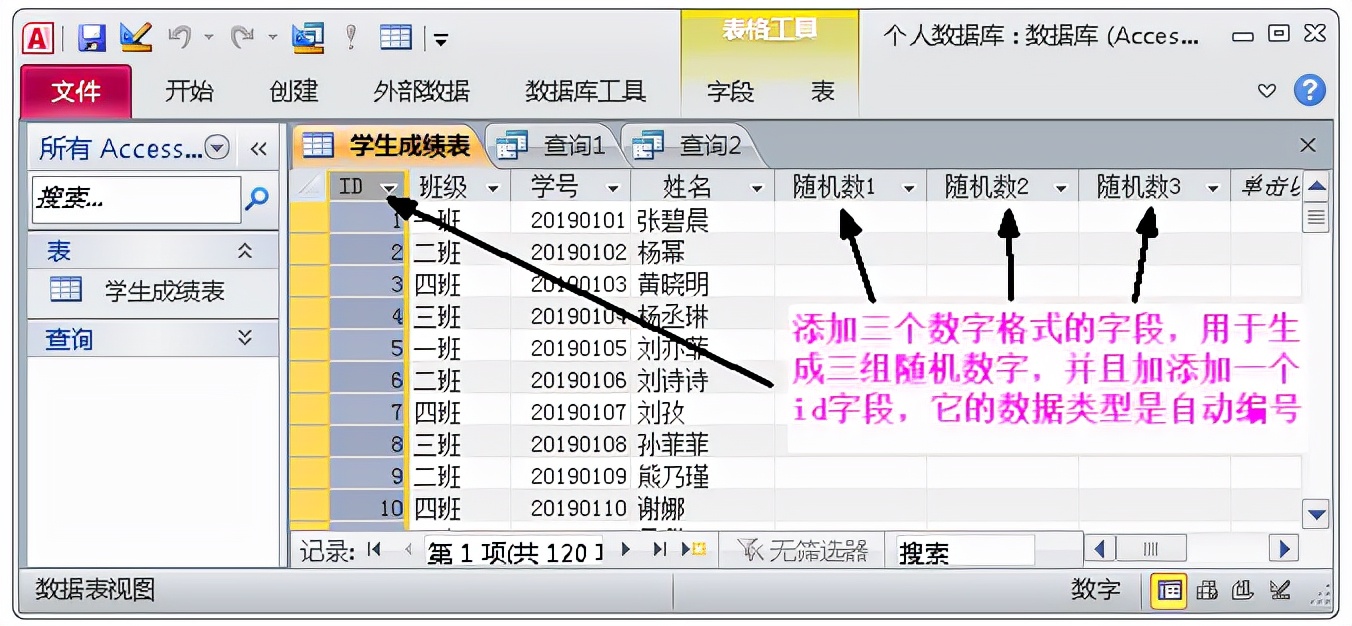Click the Save icon on quick access toolbar

(93, 36)
